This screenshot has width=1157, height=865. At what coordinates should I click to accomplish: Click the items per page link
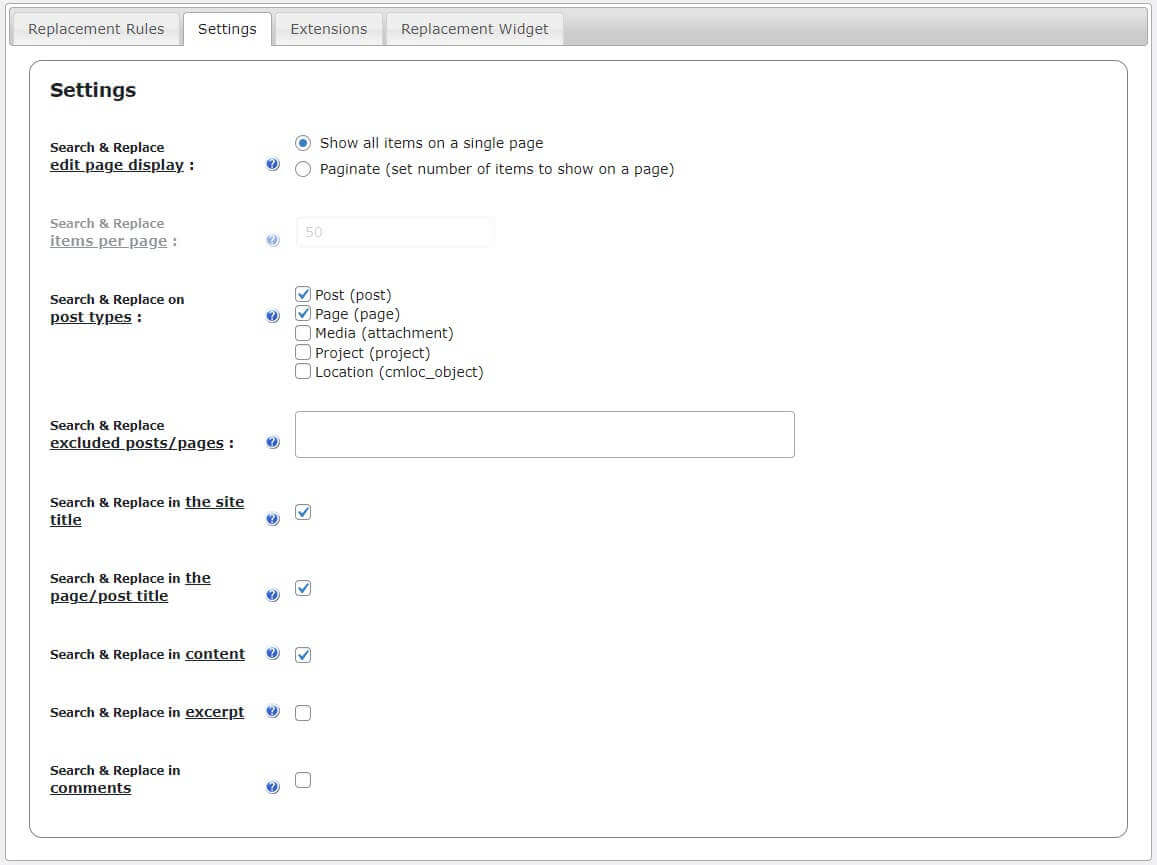[108, 241]
